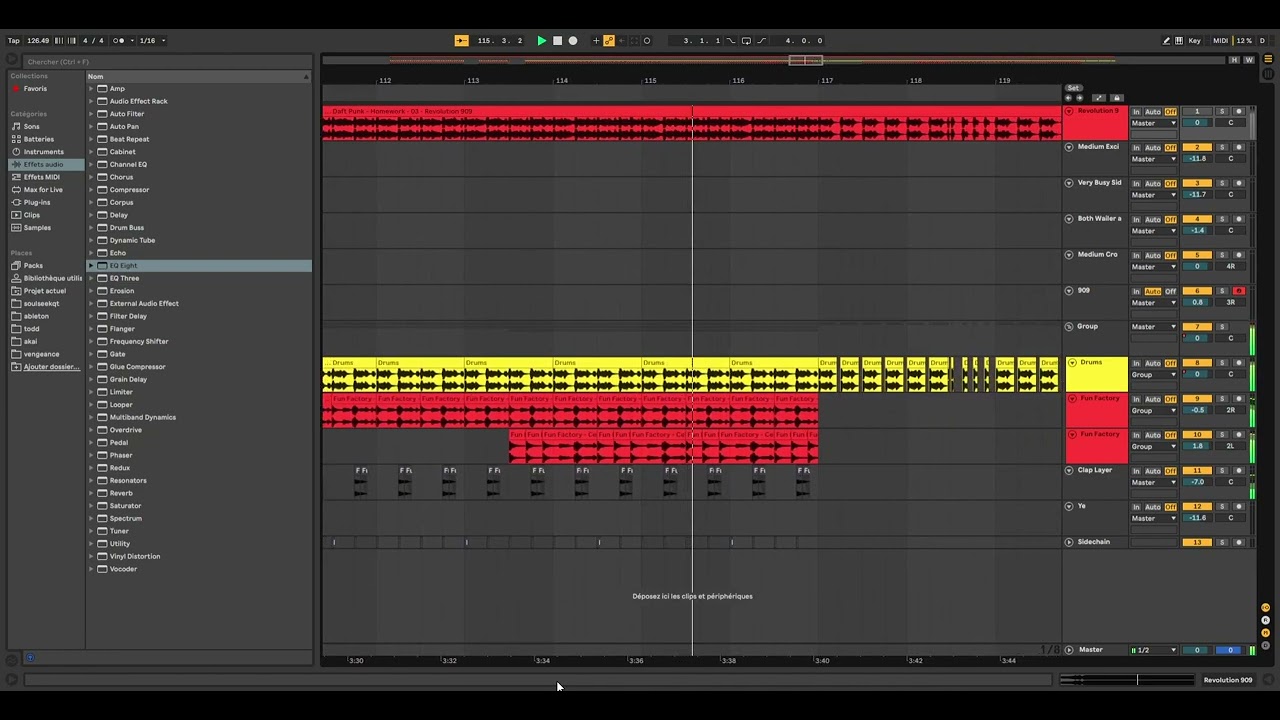Arm track 6 909 for recording
This screenshot has width=1280, height=720.
[1238, 291]
